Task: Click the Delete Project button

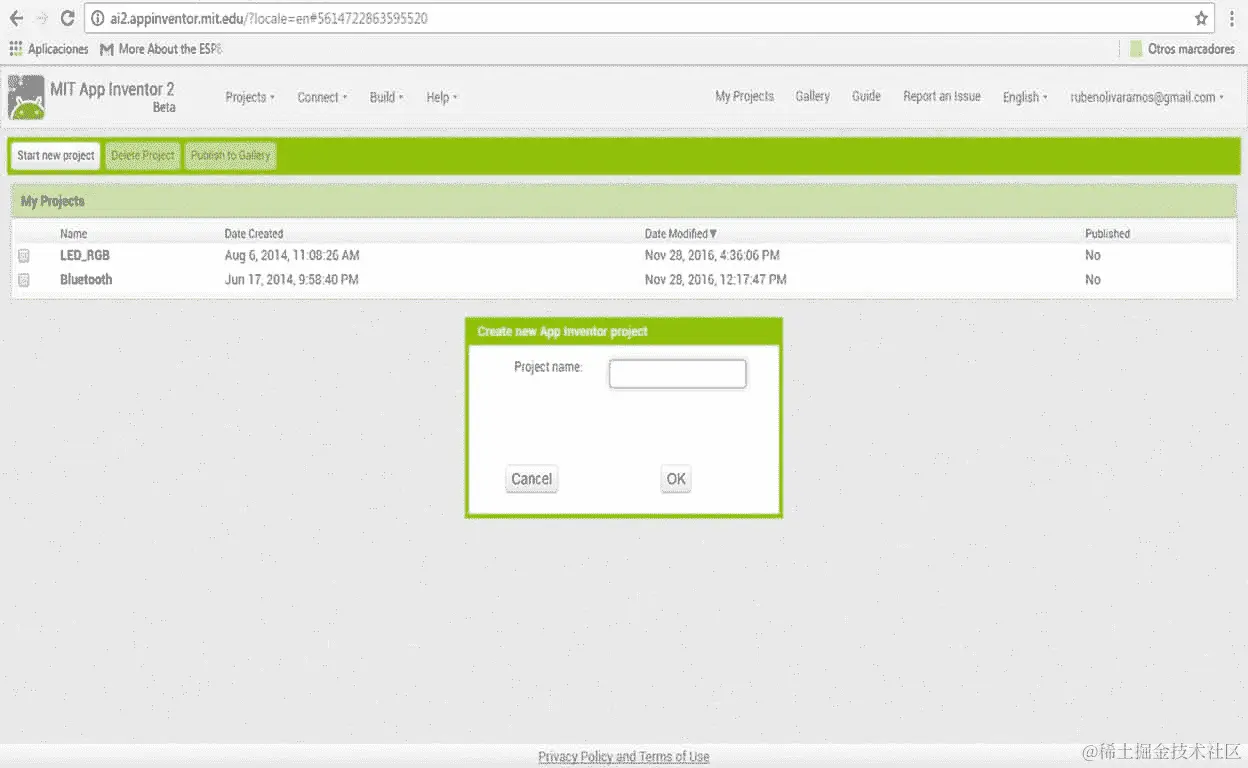Action: point(142,155)
